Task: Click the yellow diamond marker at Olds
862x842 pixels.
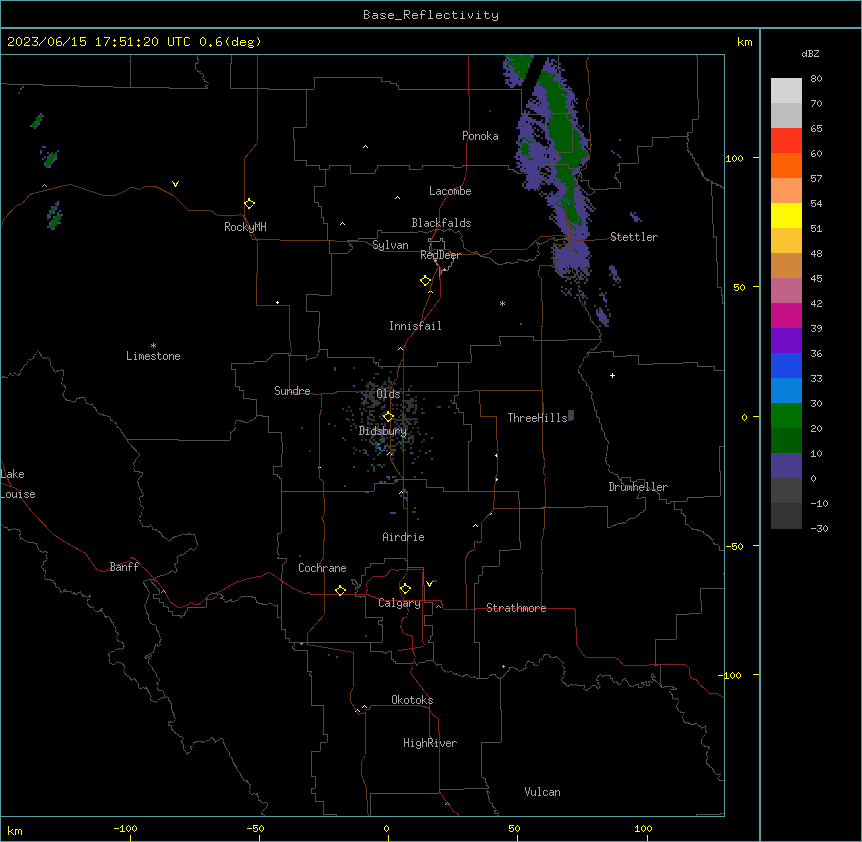Action: (x=388, y=417)
